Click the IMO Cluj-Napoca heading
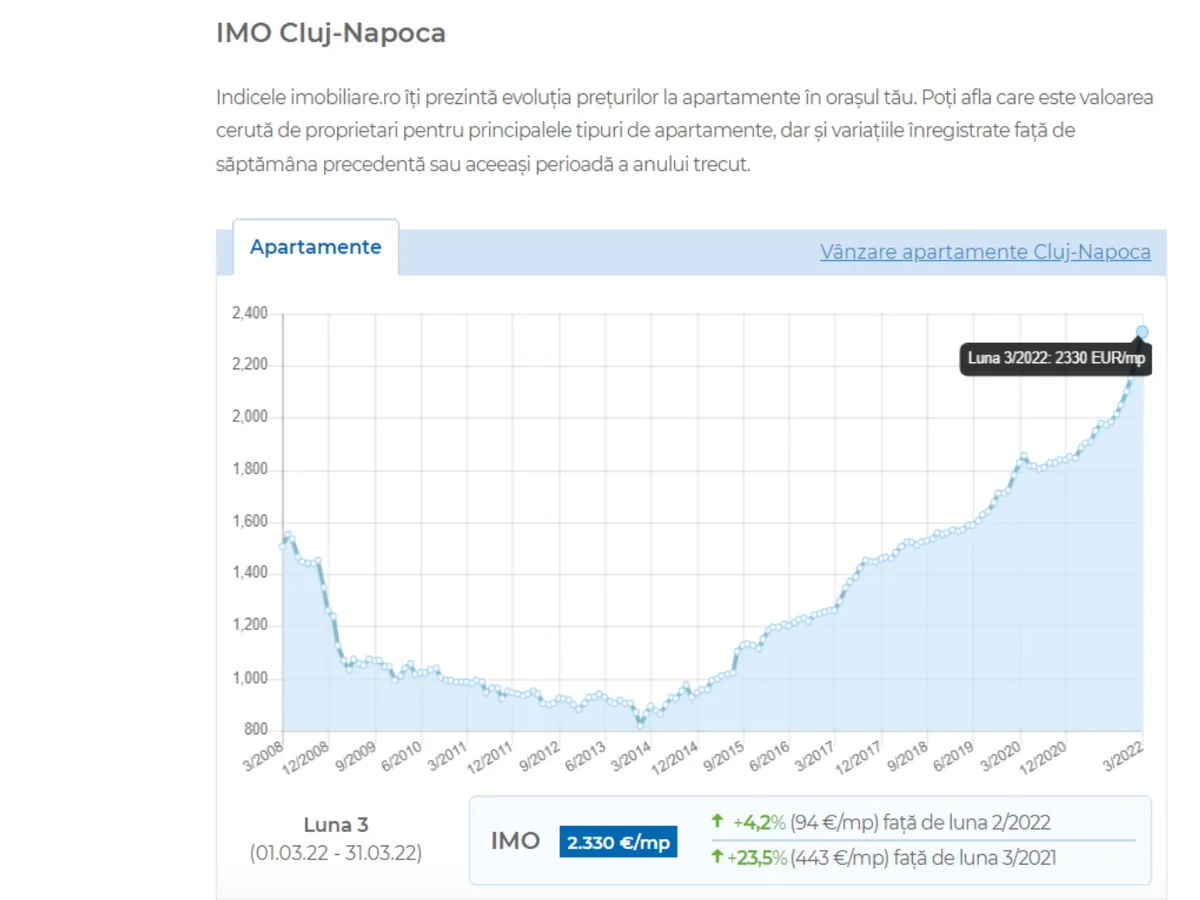The image size is (1200, 900). tap(331, 33)
